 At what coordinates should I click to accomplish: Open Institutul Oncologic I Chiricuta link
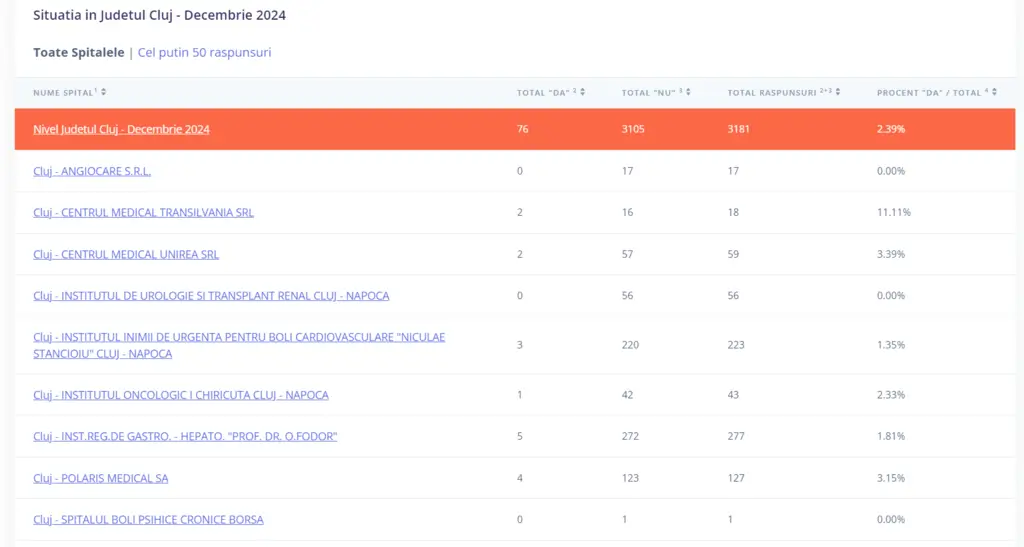[181, 395]
